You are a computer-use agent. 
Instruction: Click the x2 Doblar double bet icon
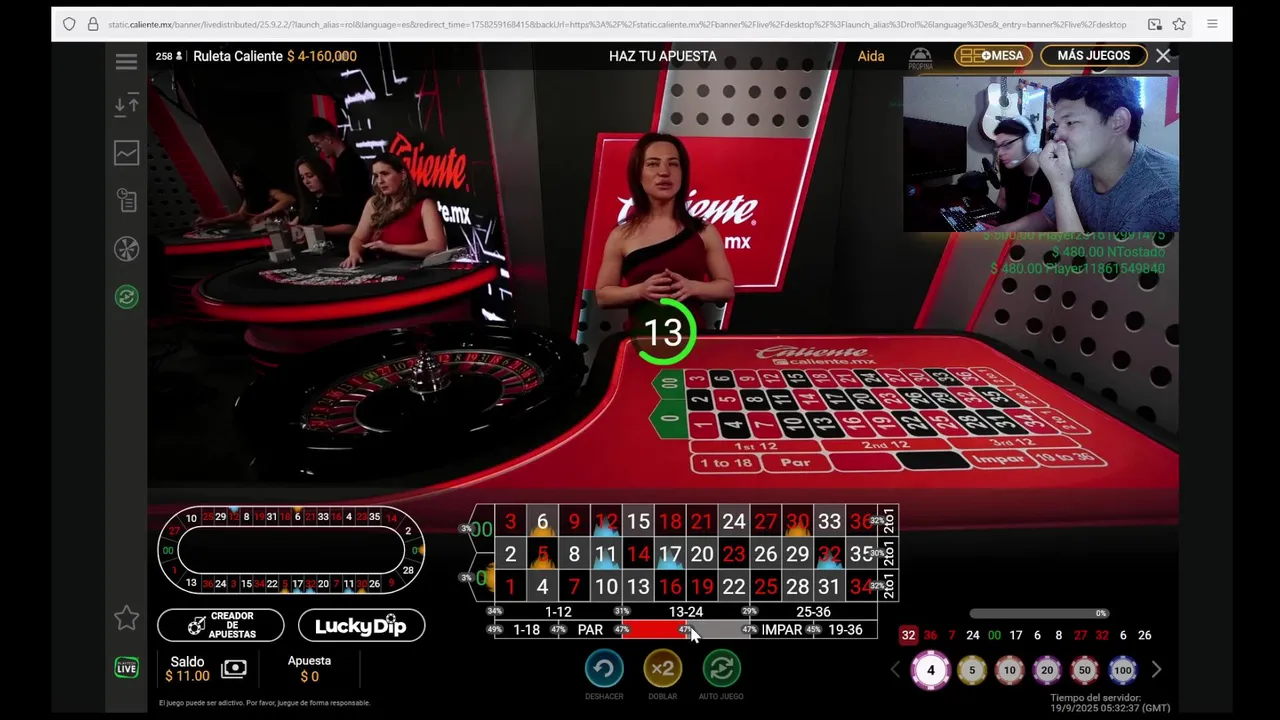tap(662, 668)
